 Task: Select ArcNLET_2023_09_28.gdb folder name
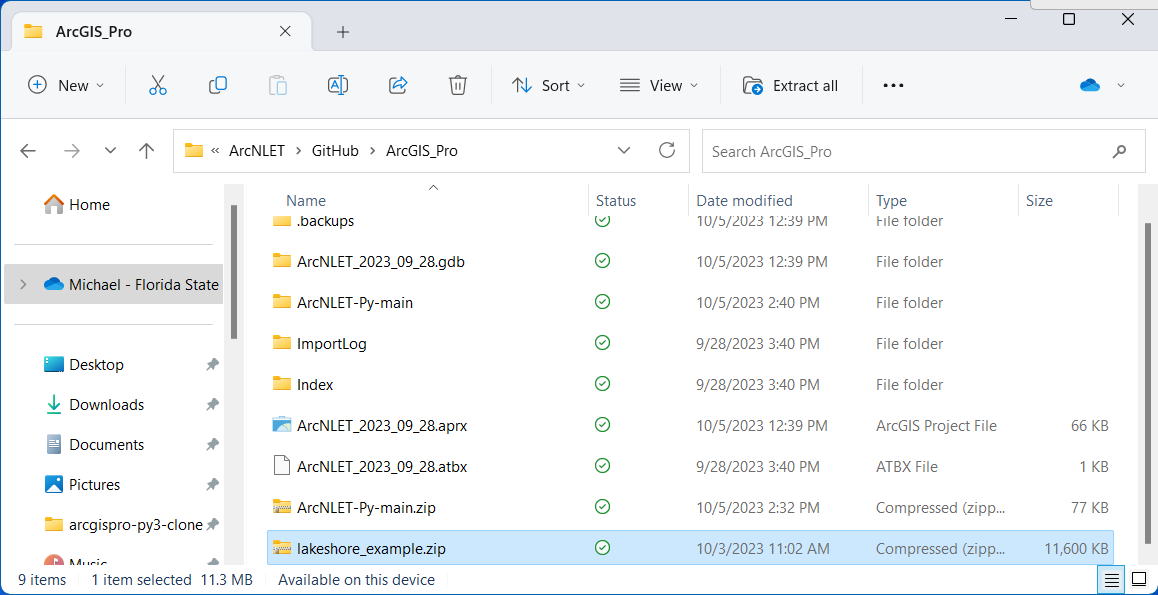pos(380,261)
